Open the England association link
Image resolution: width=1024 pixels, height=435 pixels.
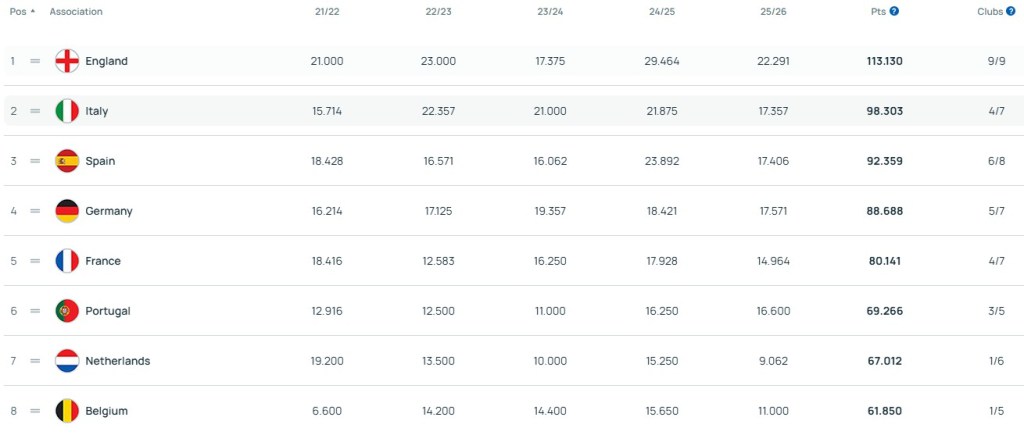(106, 61)
